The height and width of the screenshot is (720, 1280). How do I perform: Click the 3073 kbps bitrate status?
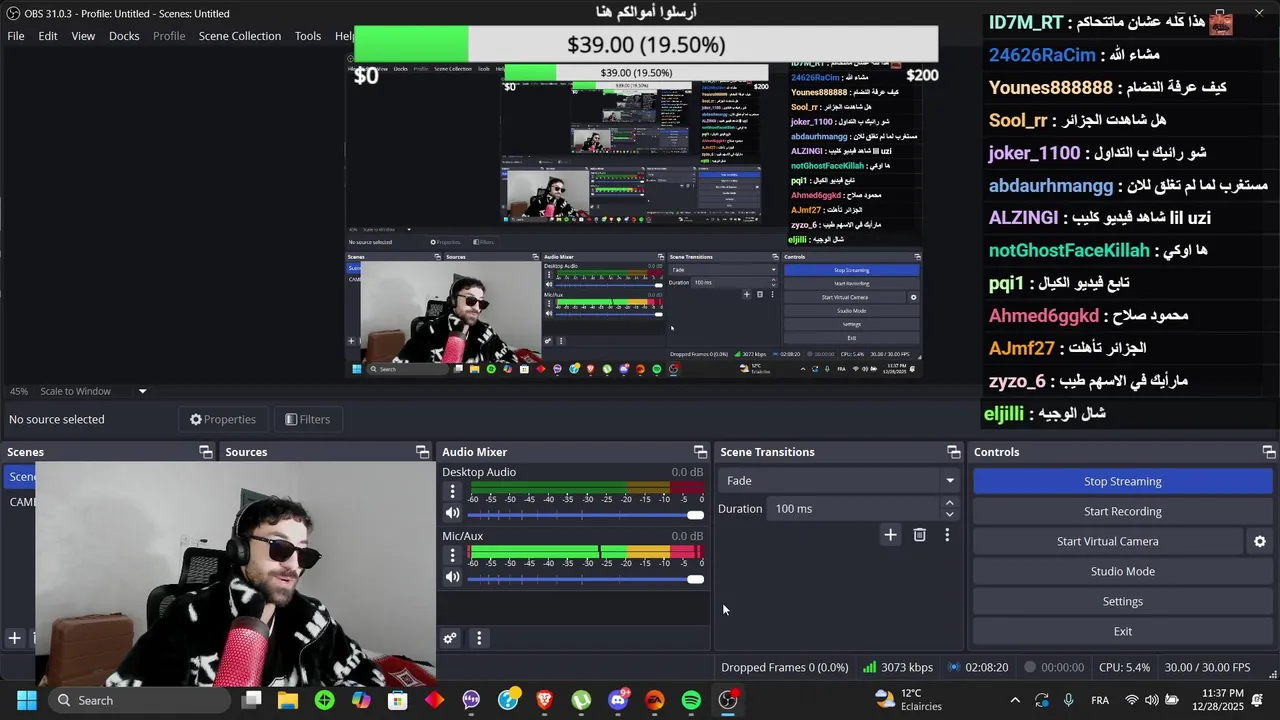pos(899,667)
